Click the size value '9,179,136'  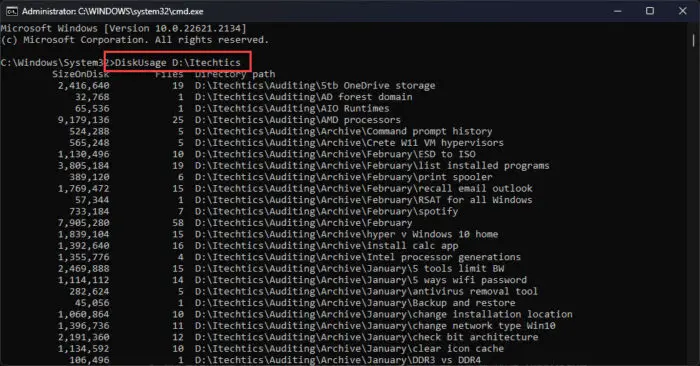[83, 120]
